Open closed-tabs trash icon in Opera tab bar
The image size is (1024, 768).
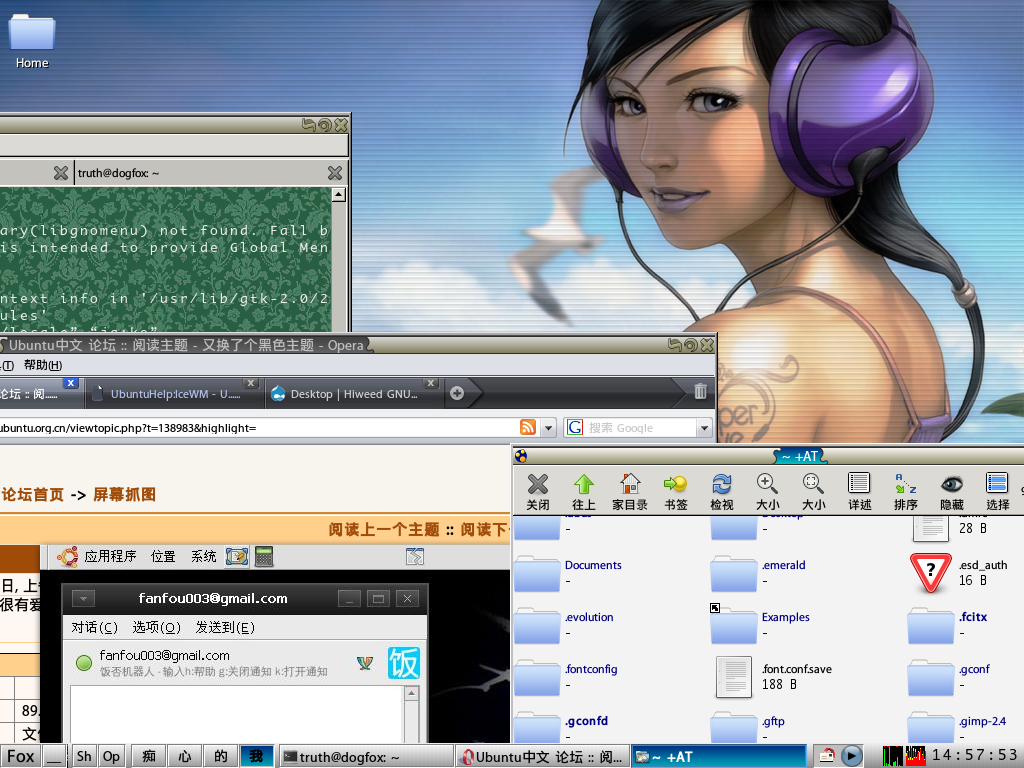pyautogui.click(x=700, y=391)
